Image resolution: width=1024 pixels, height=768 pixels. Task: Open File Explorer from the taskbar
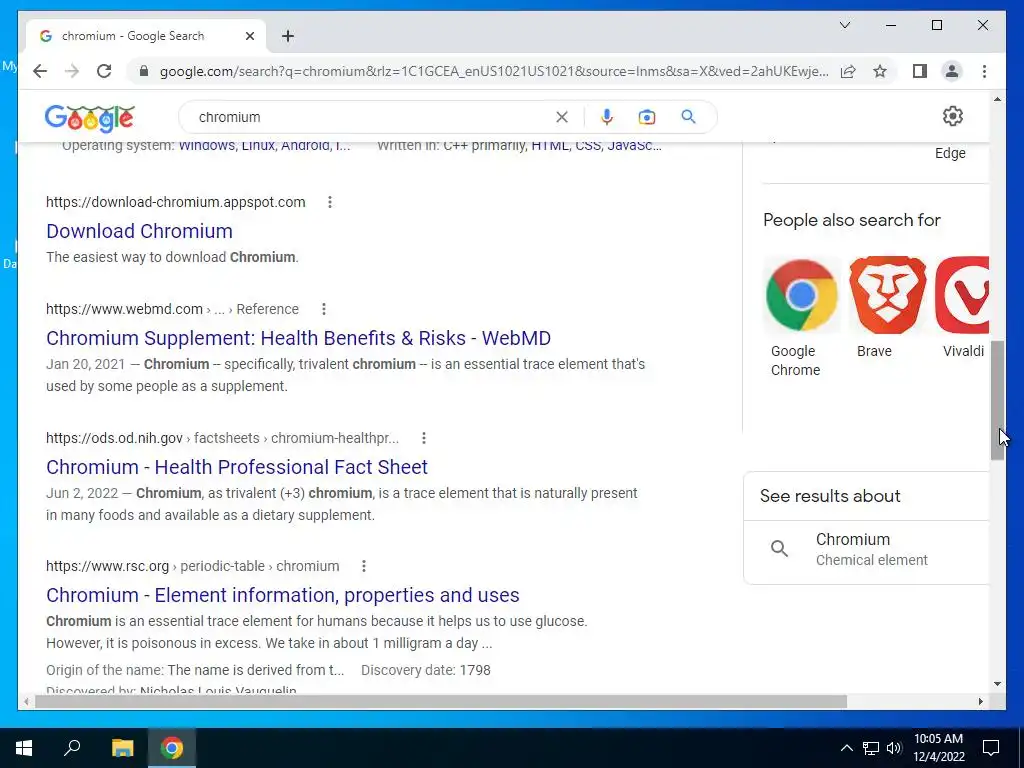(x=122, y=748)
